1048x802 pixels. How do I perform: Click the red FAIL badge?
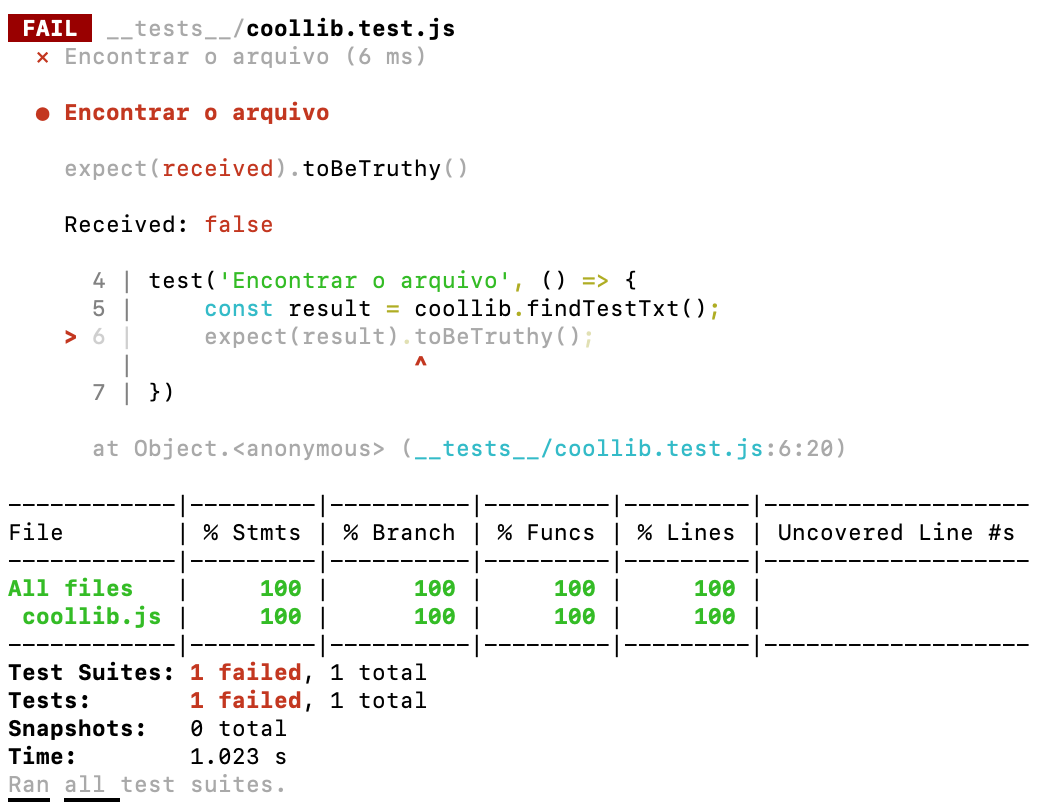(x=49, y=28)
